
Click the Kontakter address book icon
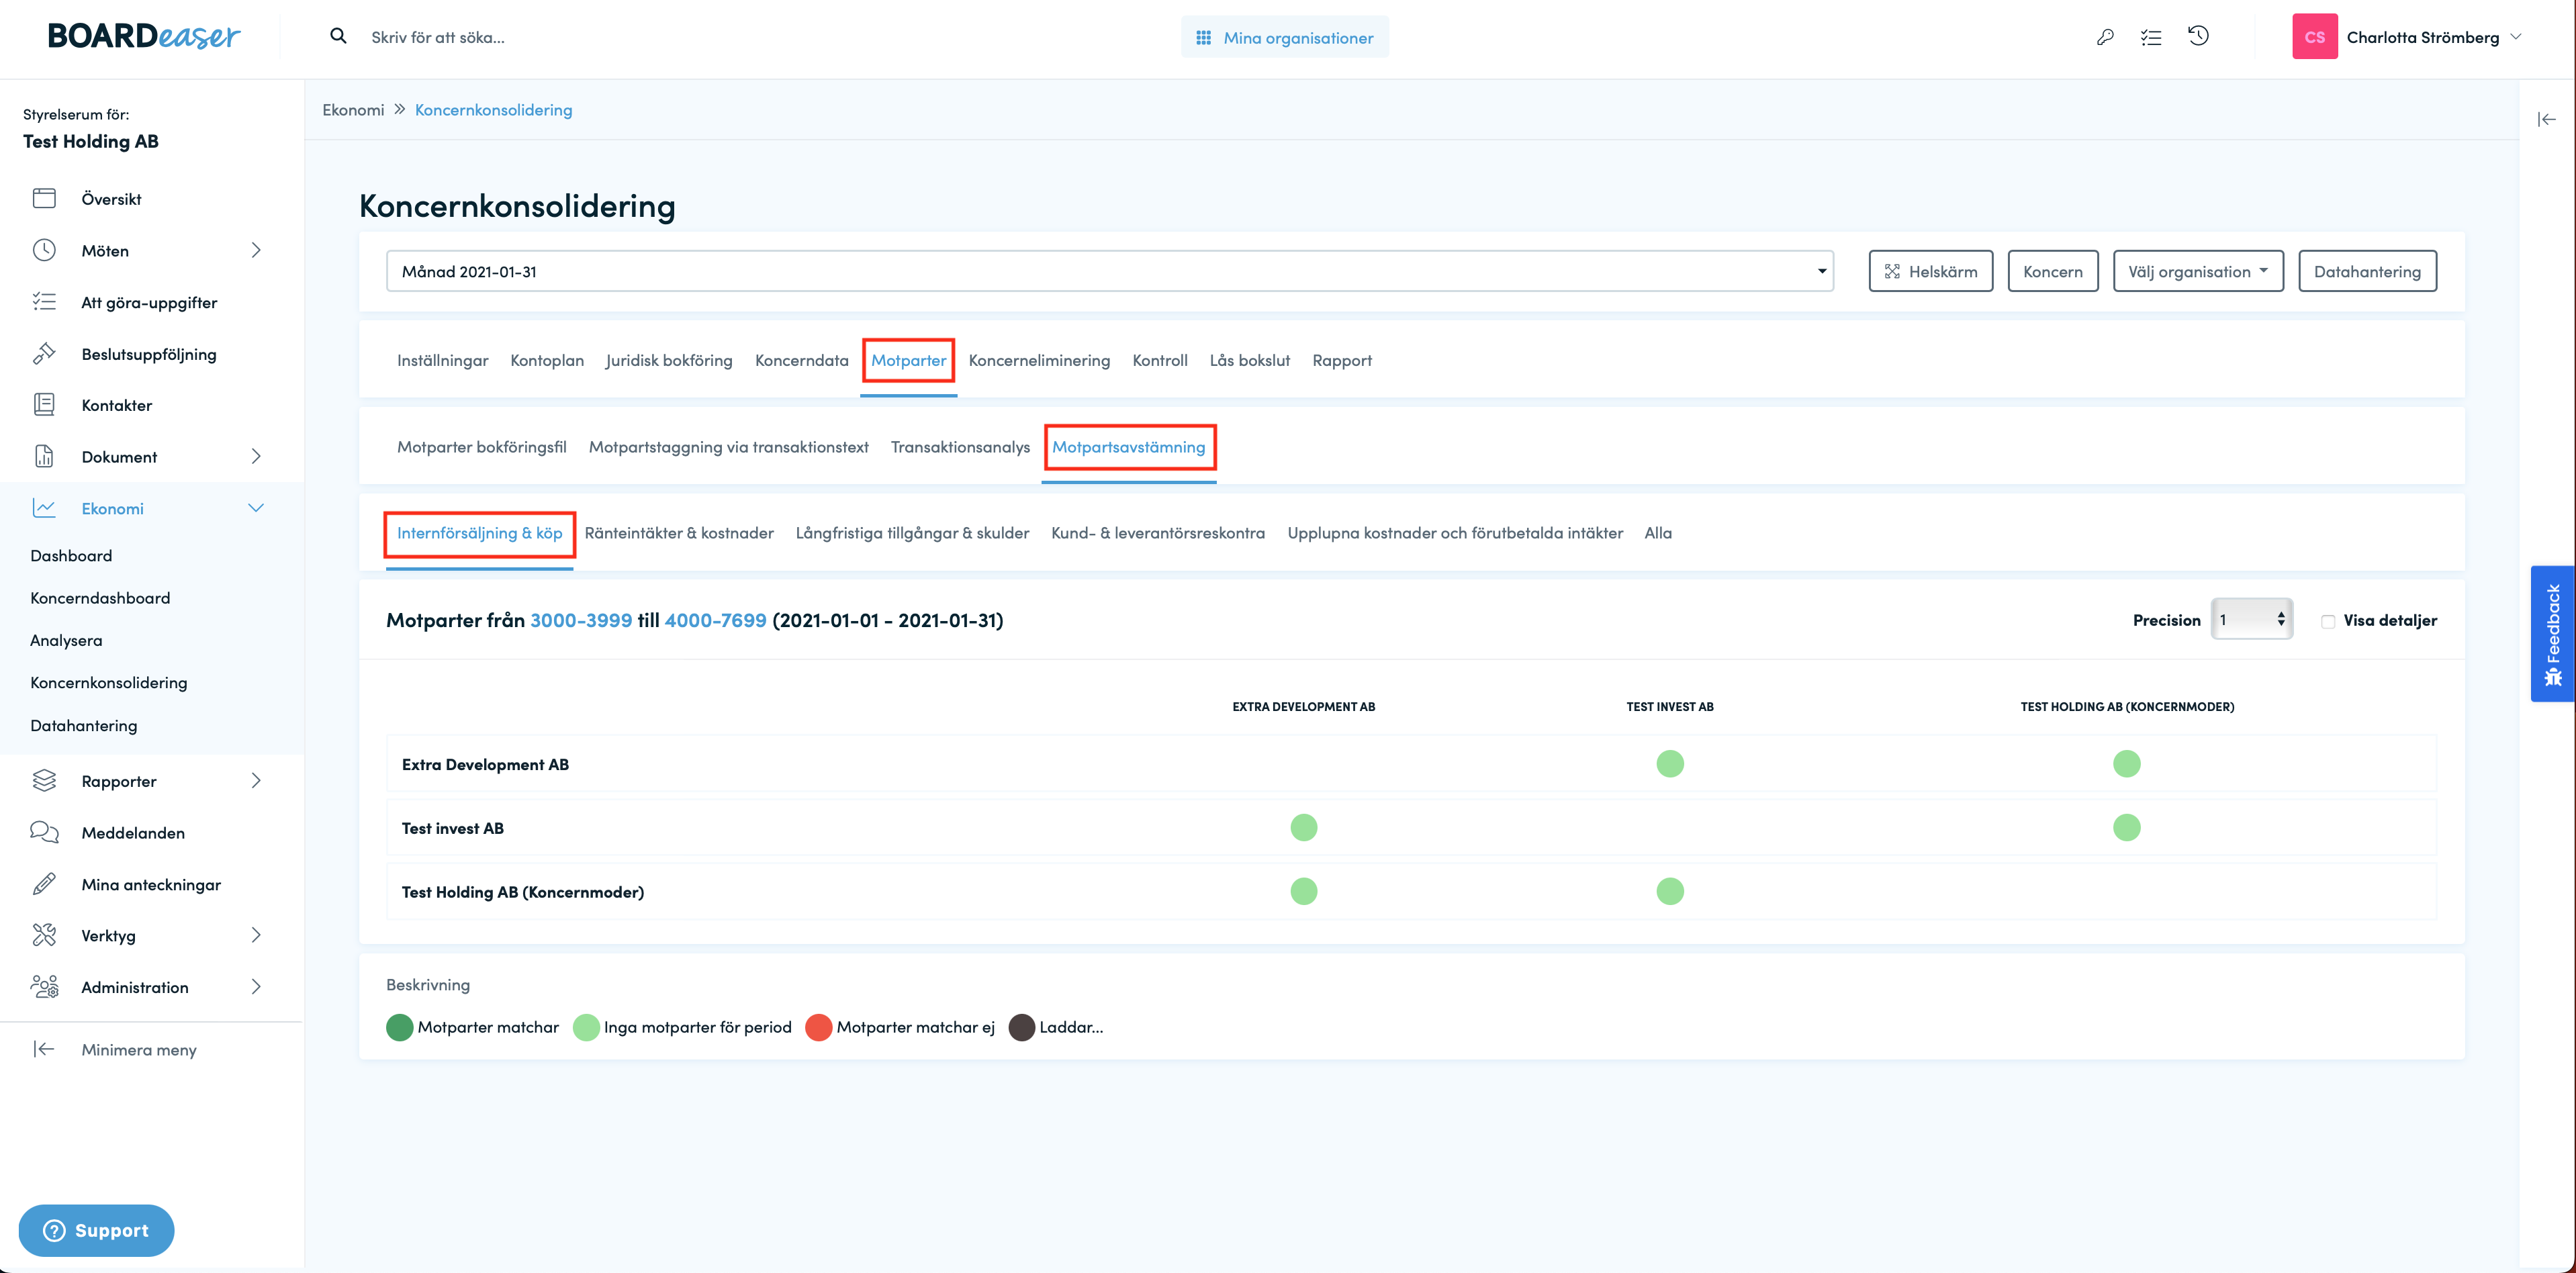(x=44, y=404)
